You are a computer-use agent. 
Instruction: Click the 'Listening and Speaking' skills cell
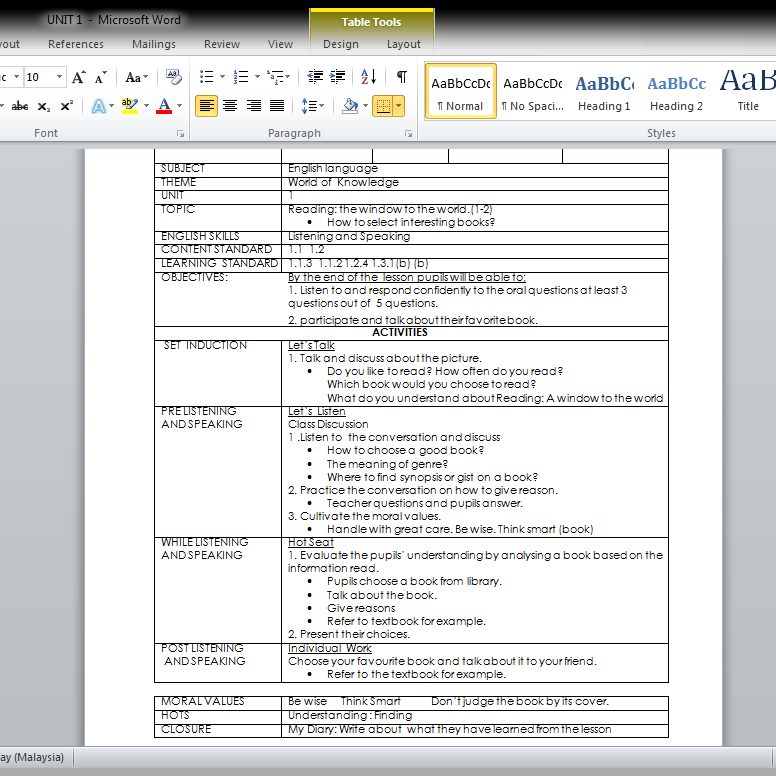(475, 237)
